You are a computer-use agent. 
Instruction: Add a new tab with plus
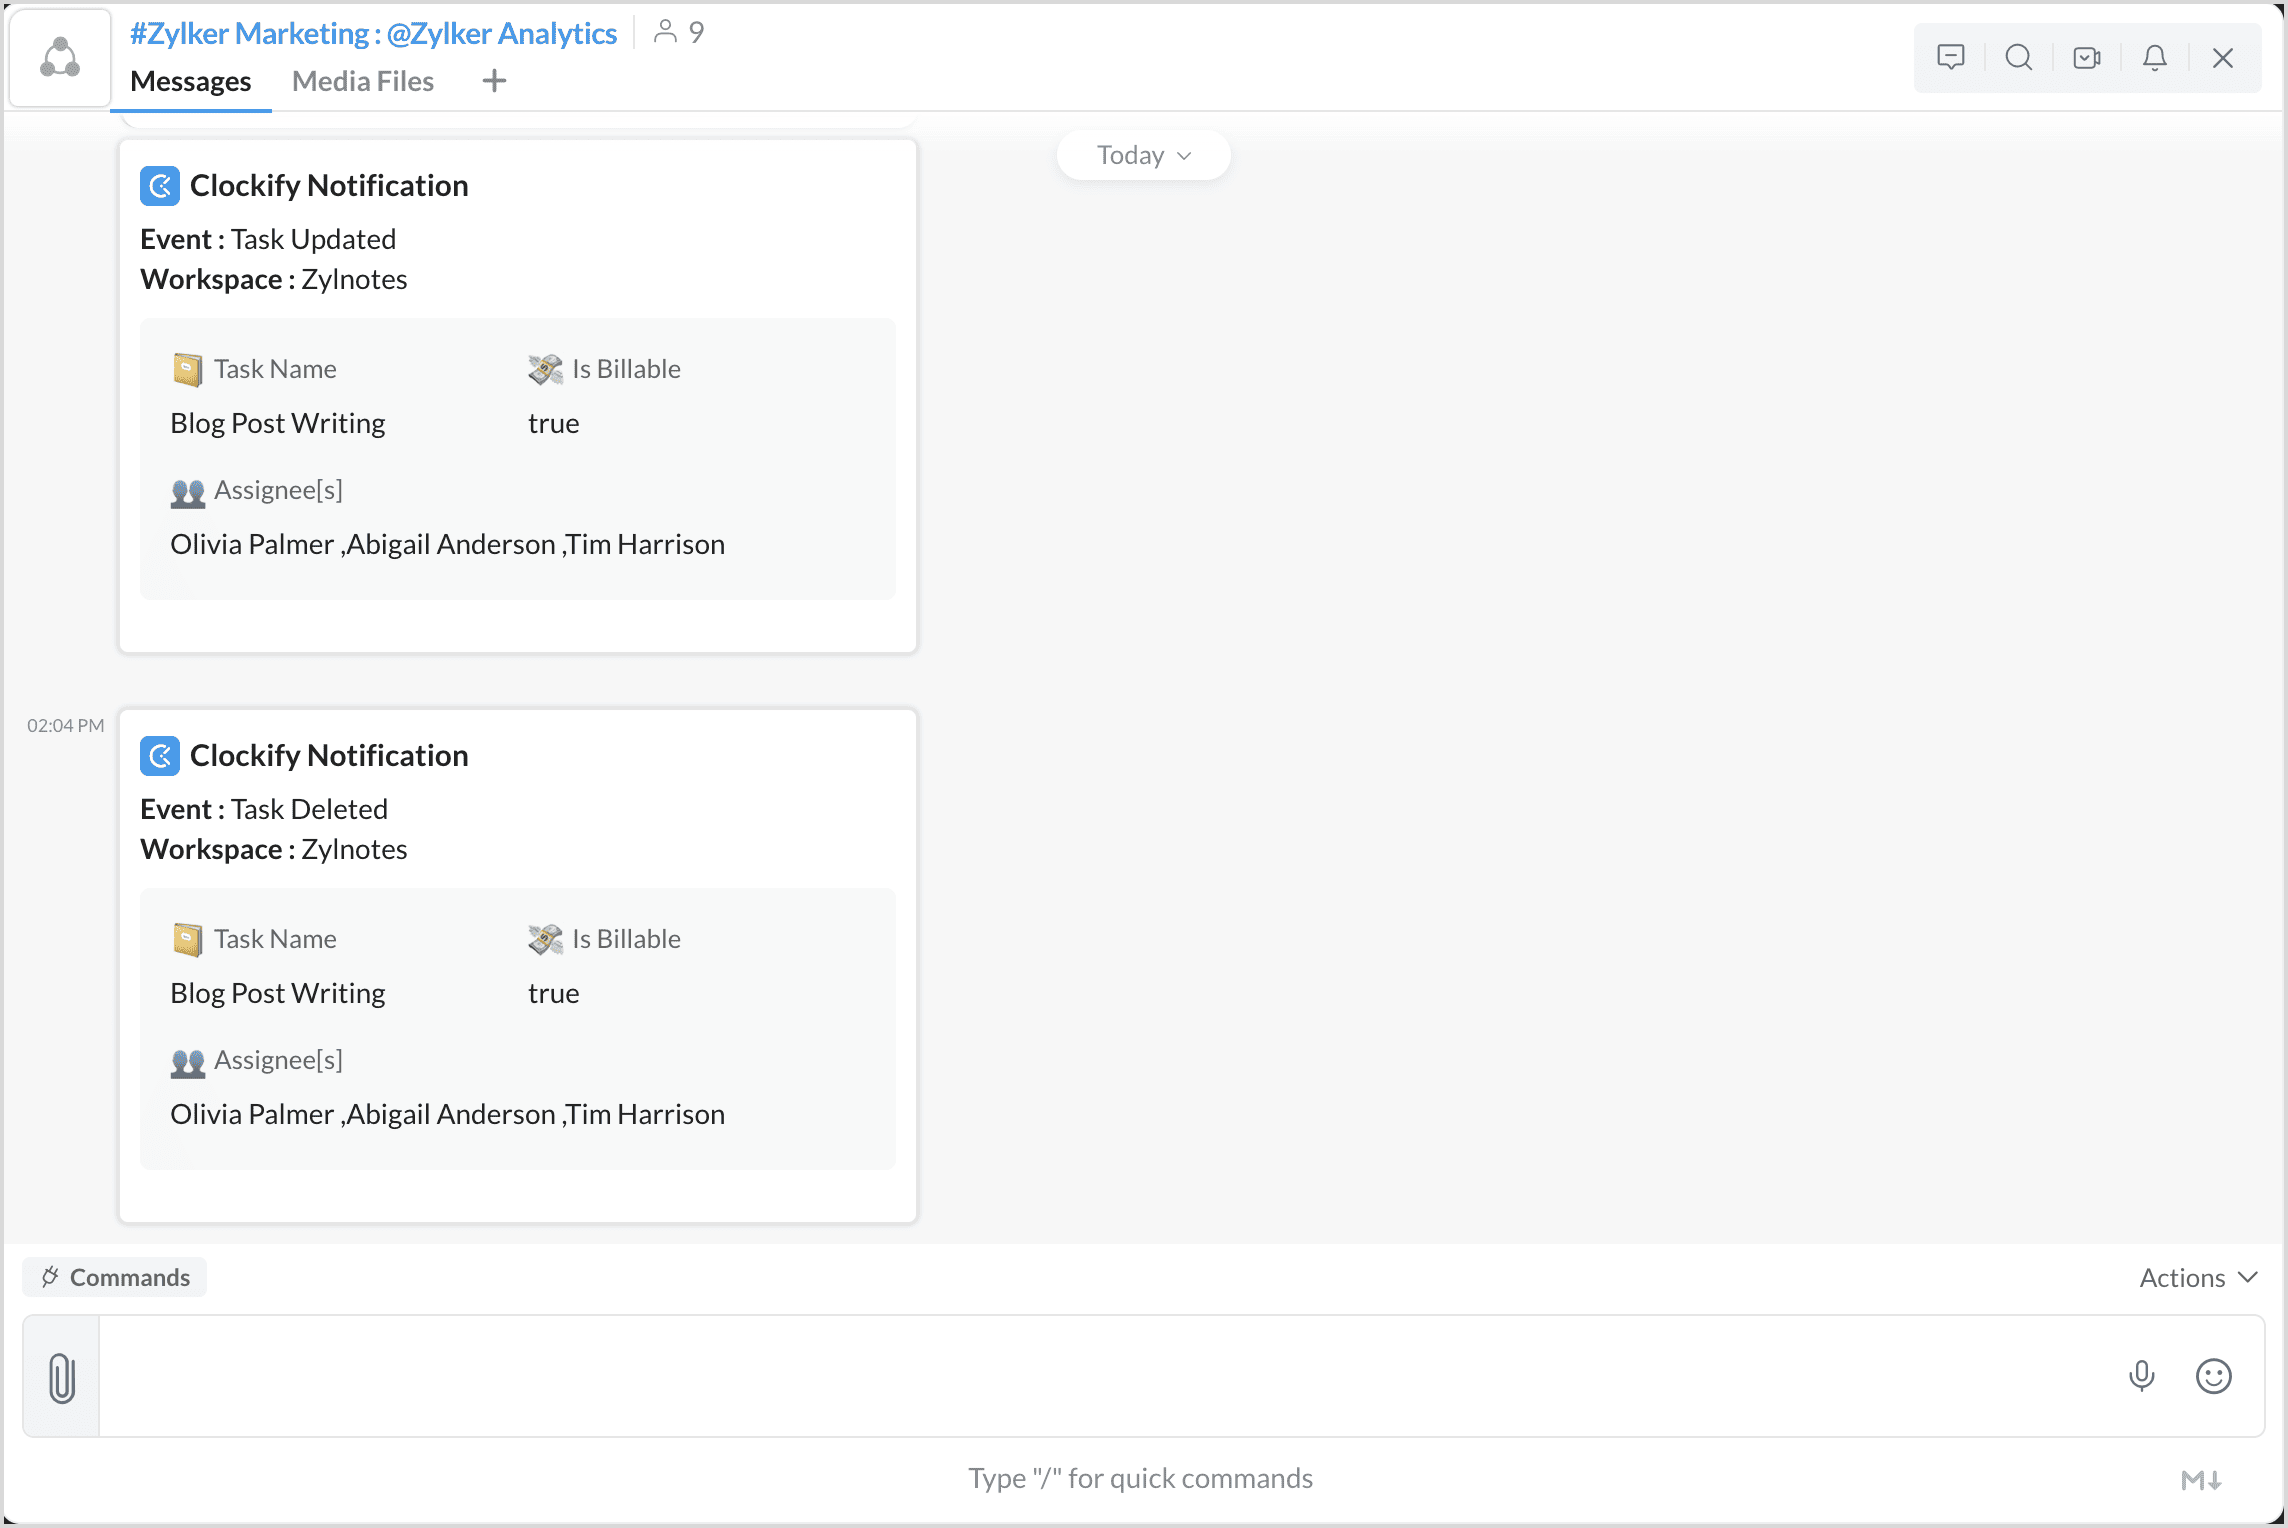(x=494, y=81)
